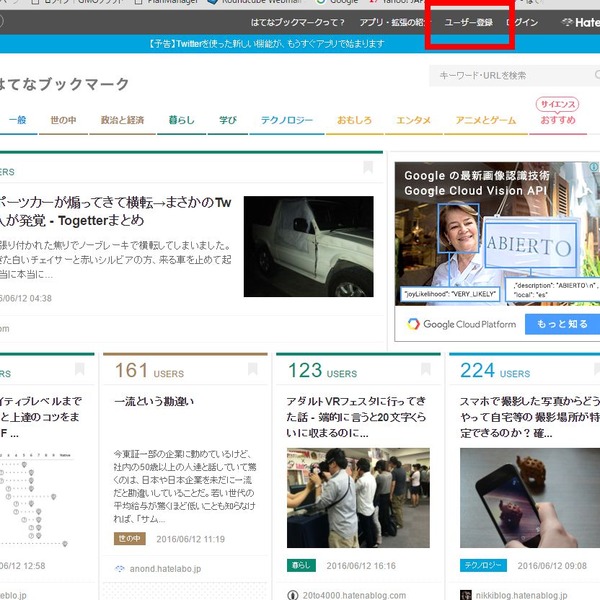The height and width of the screenshot is (600, 600).
Task: Click the 世の中 tag on 161 USERS card
Action: click(130, 539)
